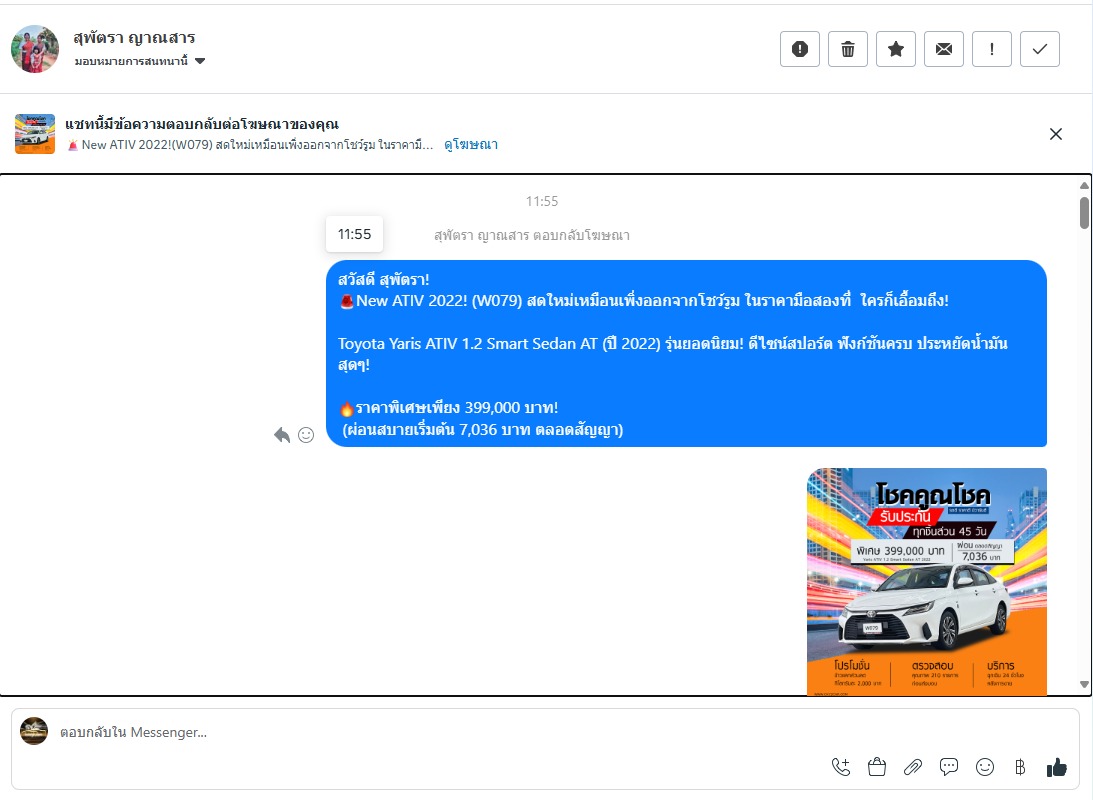Open the Toyota Yaris ATIV car image

(x=927, y=582)
